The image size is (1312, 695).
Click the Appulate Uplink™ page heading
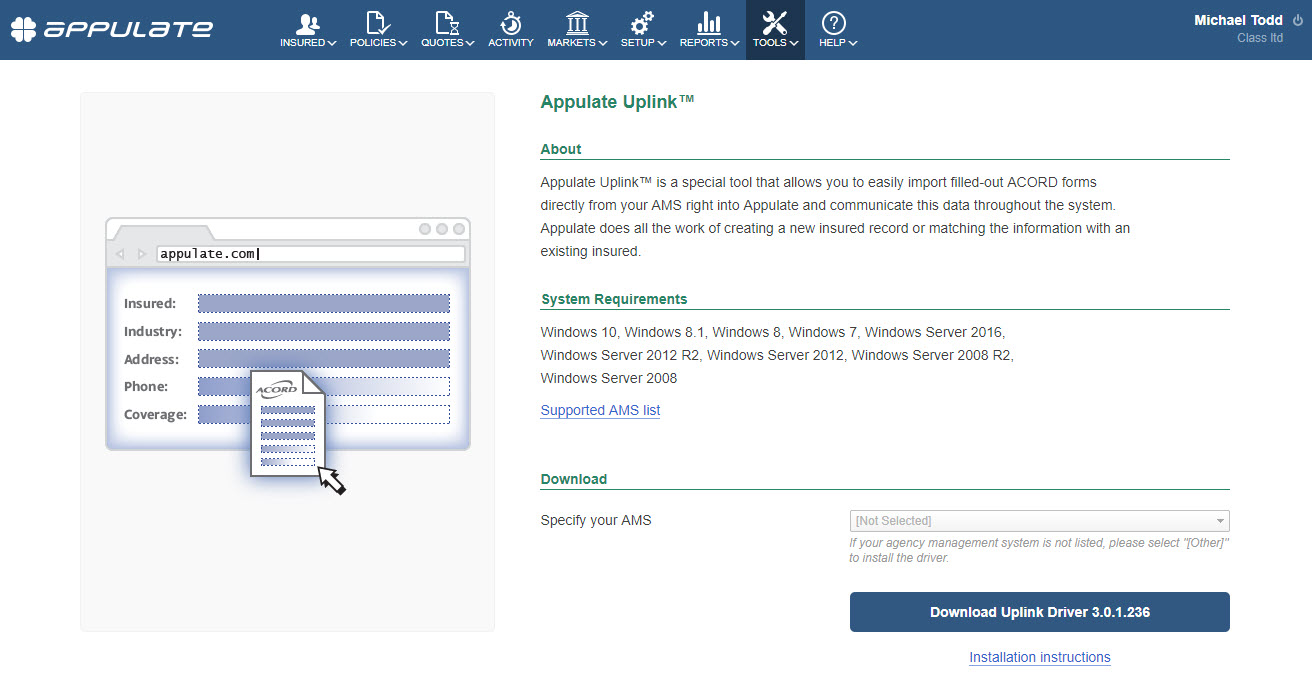[617, 102]
